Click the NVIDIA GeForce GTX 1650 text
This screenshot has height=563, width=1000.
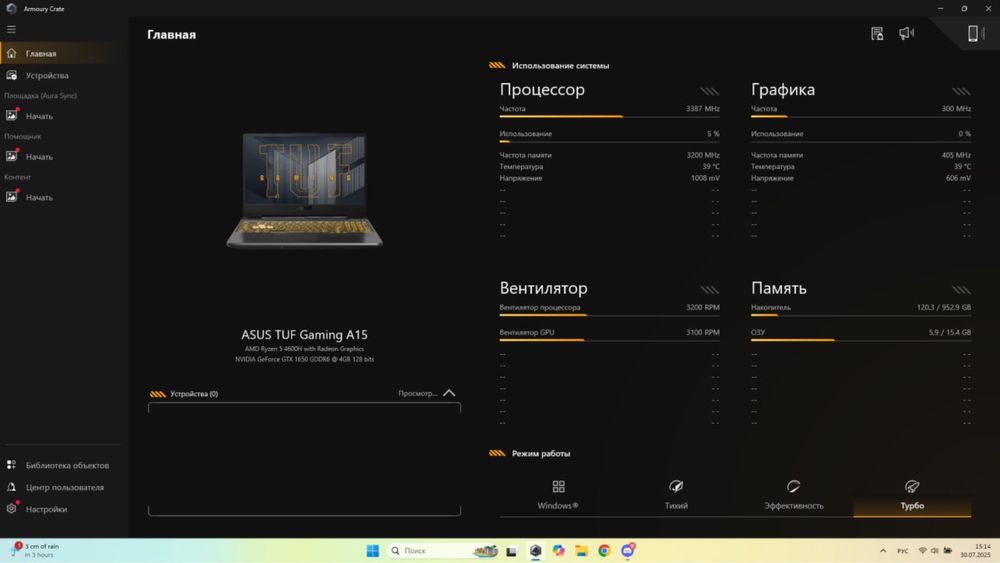304,359
